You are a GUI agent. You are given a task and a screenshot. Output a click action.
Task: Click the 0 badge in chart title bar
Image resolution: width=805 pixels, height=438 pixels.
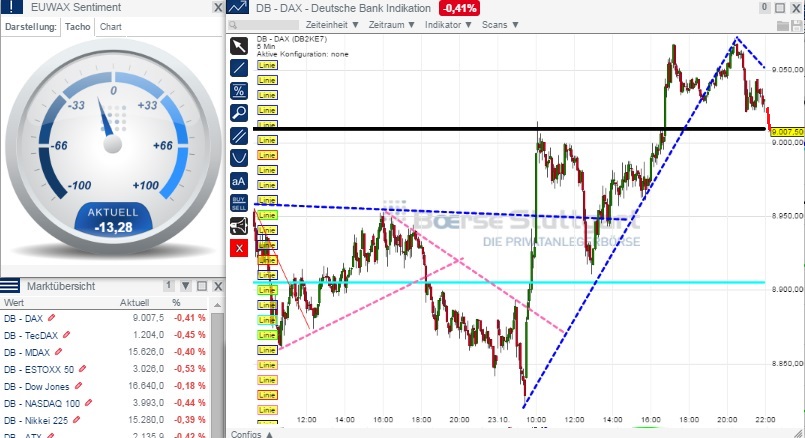(764, 7)
